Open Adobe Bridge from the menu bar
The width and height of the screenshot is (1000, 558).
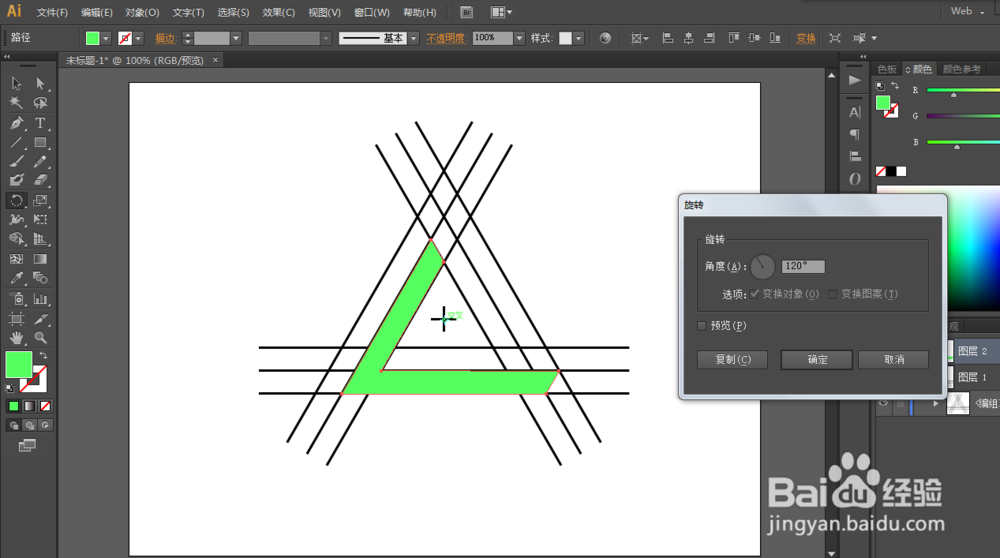[467, 12]
